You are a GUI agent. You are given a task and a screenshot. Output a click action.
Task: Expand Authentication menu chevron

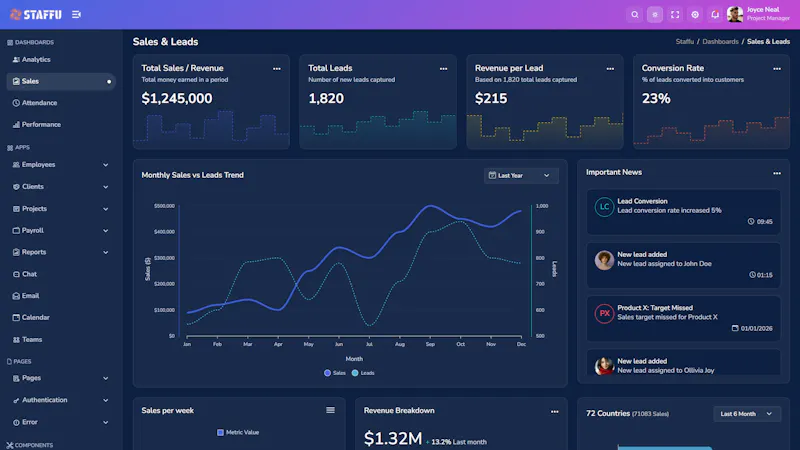click(106, 400)
